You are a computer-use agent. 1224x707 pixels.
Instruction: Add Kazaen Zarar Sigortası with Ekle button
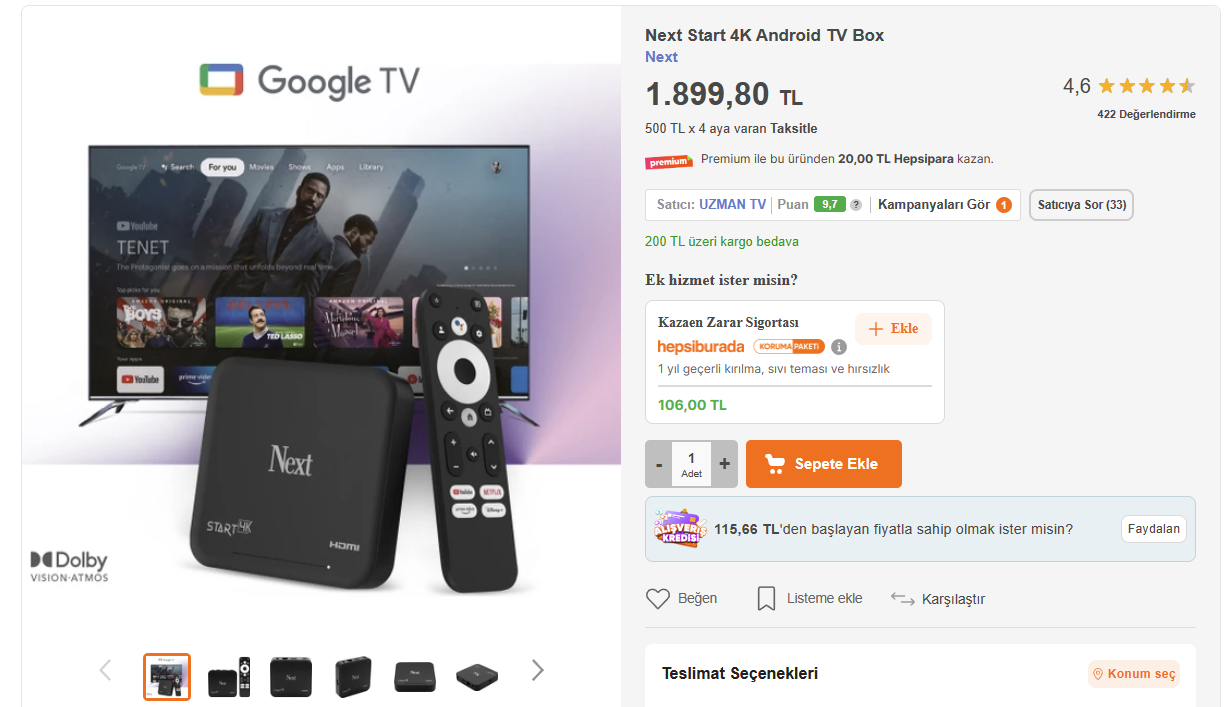[893, 329]
